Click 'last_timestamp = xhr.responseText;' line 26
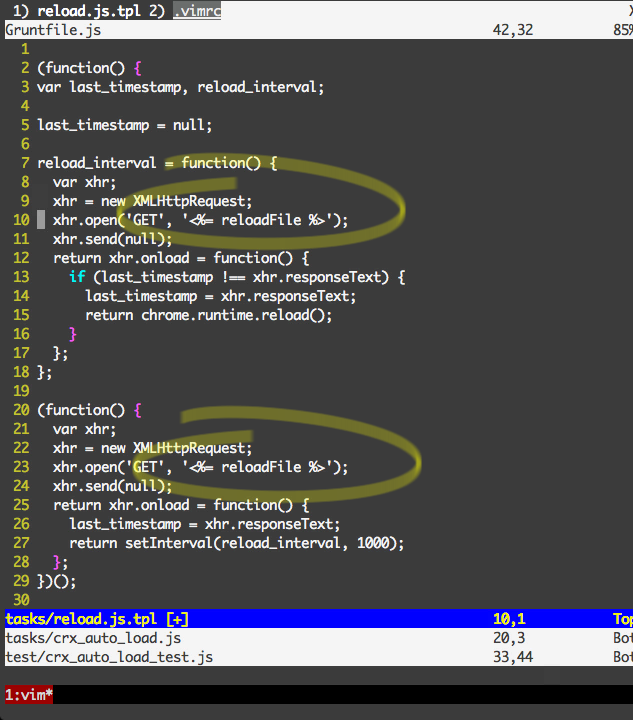 pyautogui.click(x=205, y=524)
